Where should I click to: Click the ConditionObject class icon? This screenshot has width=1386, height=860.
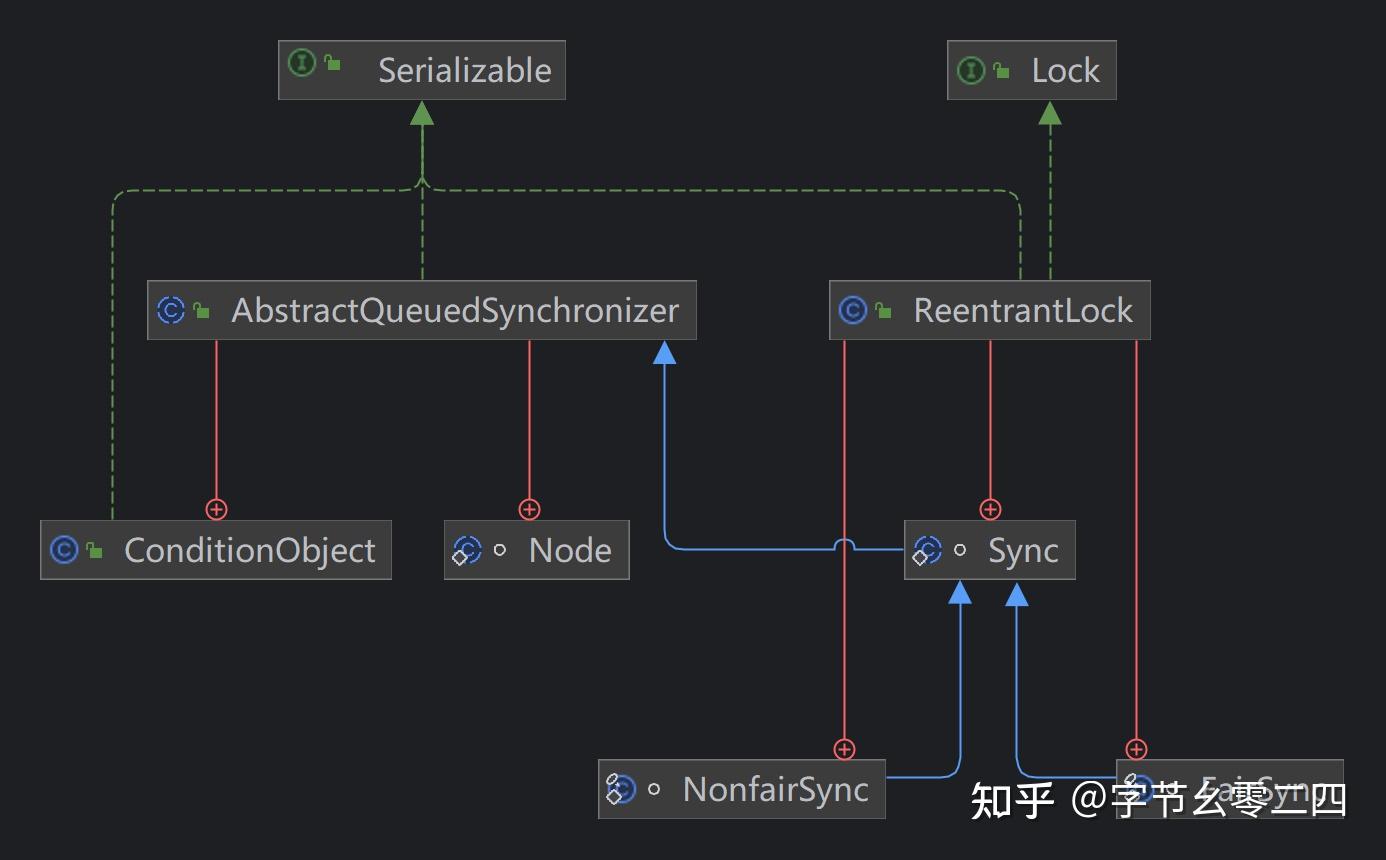(64, 550)
